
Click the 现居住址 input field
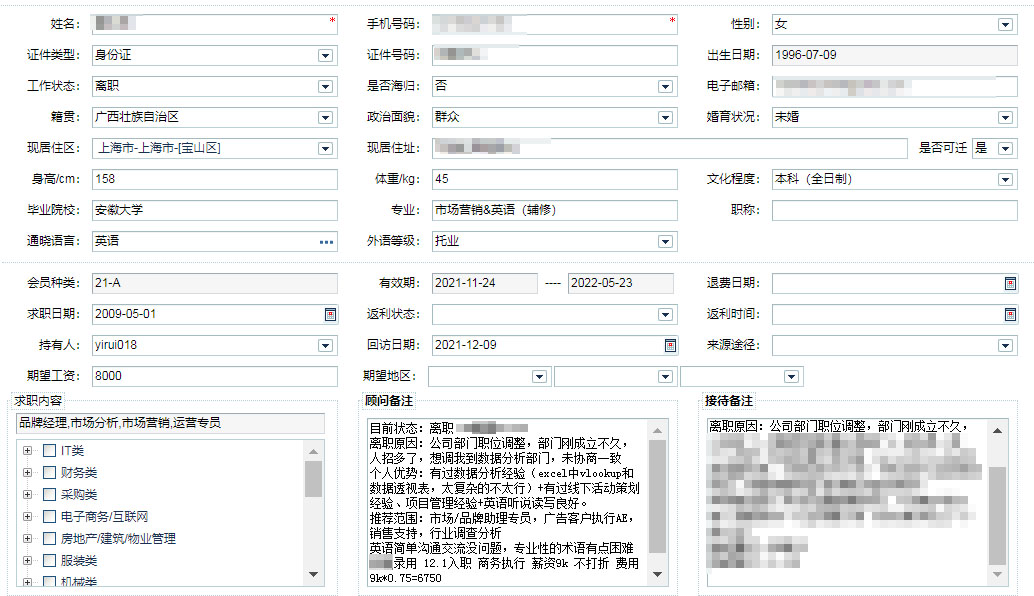pos(670,148)
